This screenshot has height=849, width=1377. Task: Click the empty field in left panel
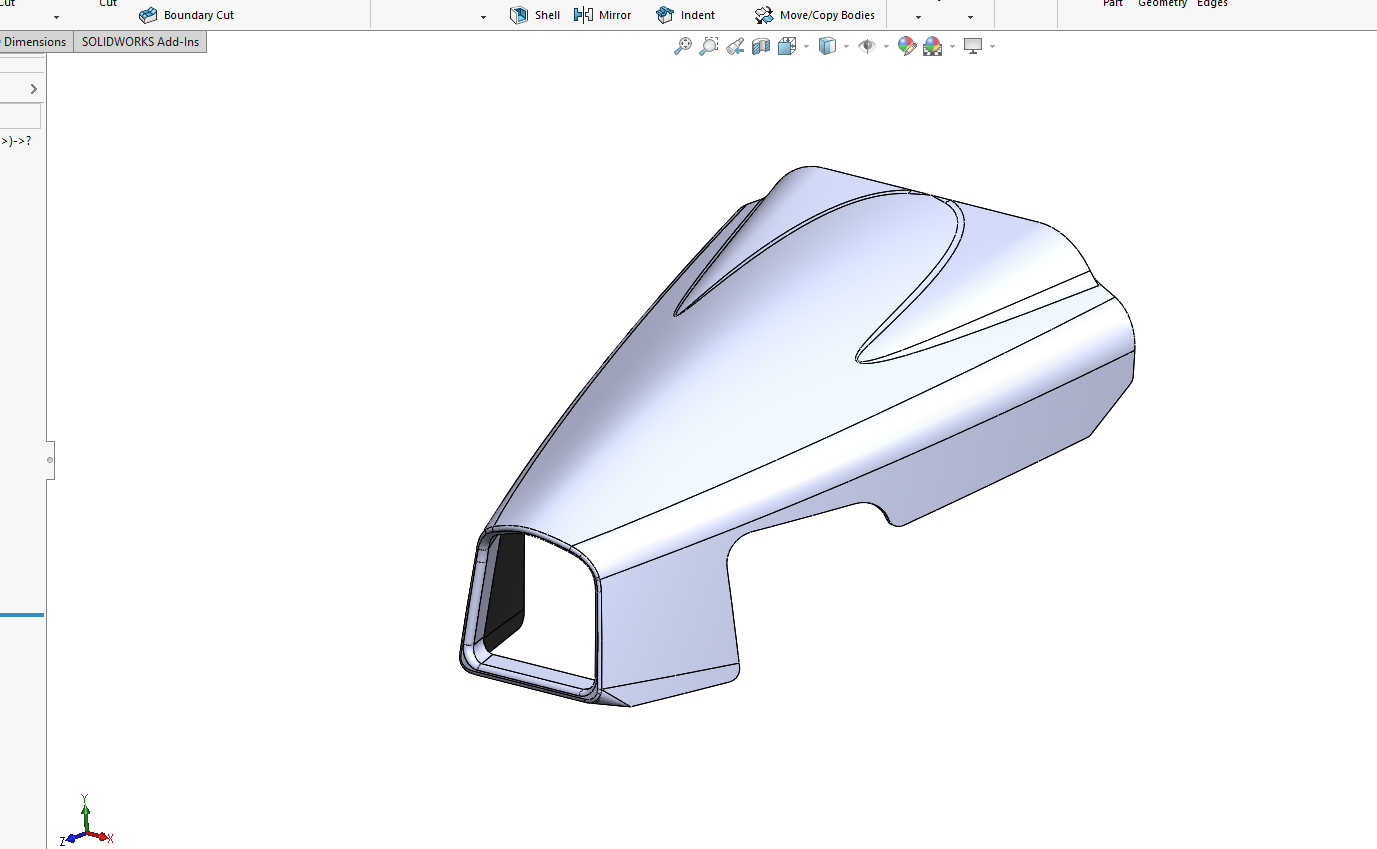click(x=20, y=116)
